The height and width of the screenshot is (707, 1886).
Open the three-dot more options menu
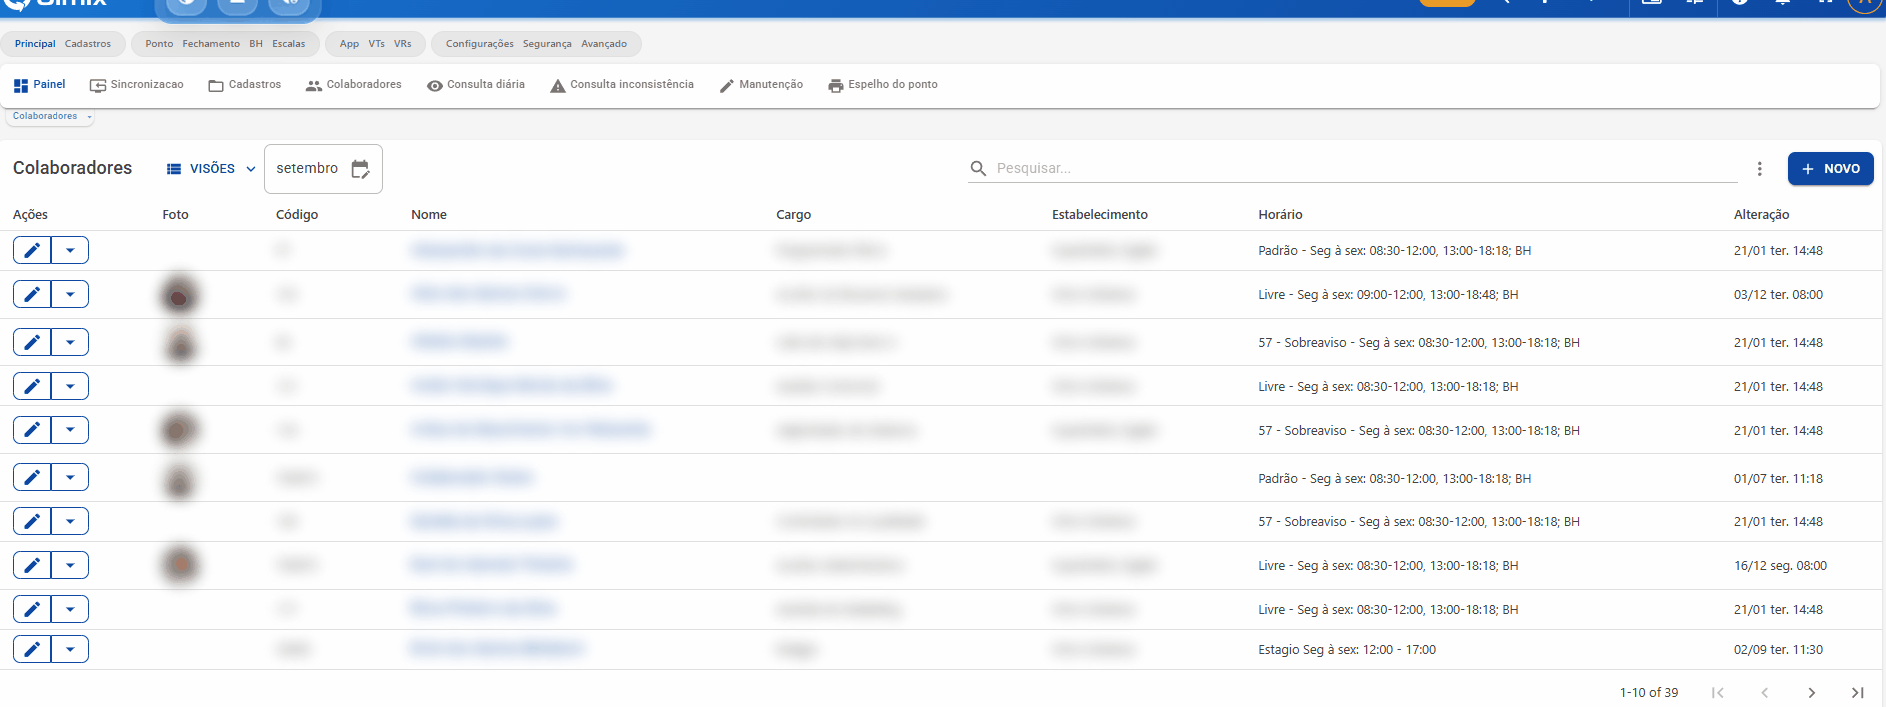click(x=1760, y=169)
